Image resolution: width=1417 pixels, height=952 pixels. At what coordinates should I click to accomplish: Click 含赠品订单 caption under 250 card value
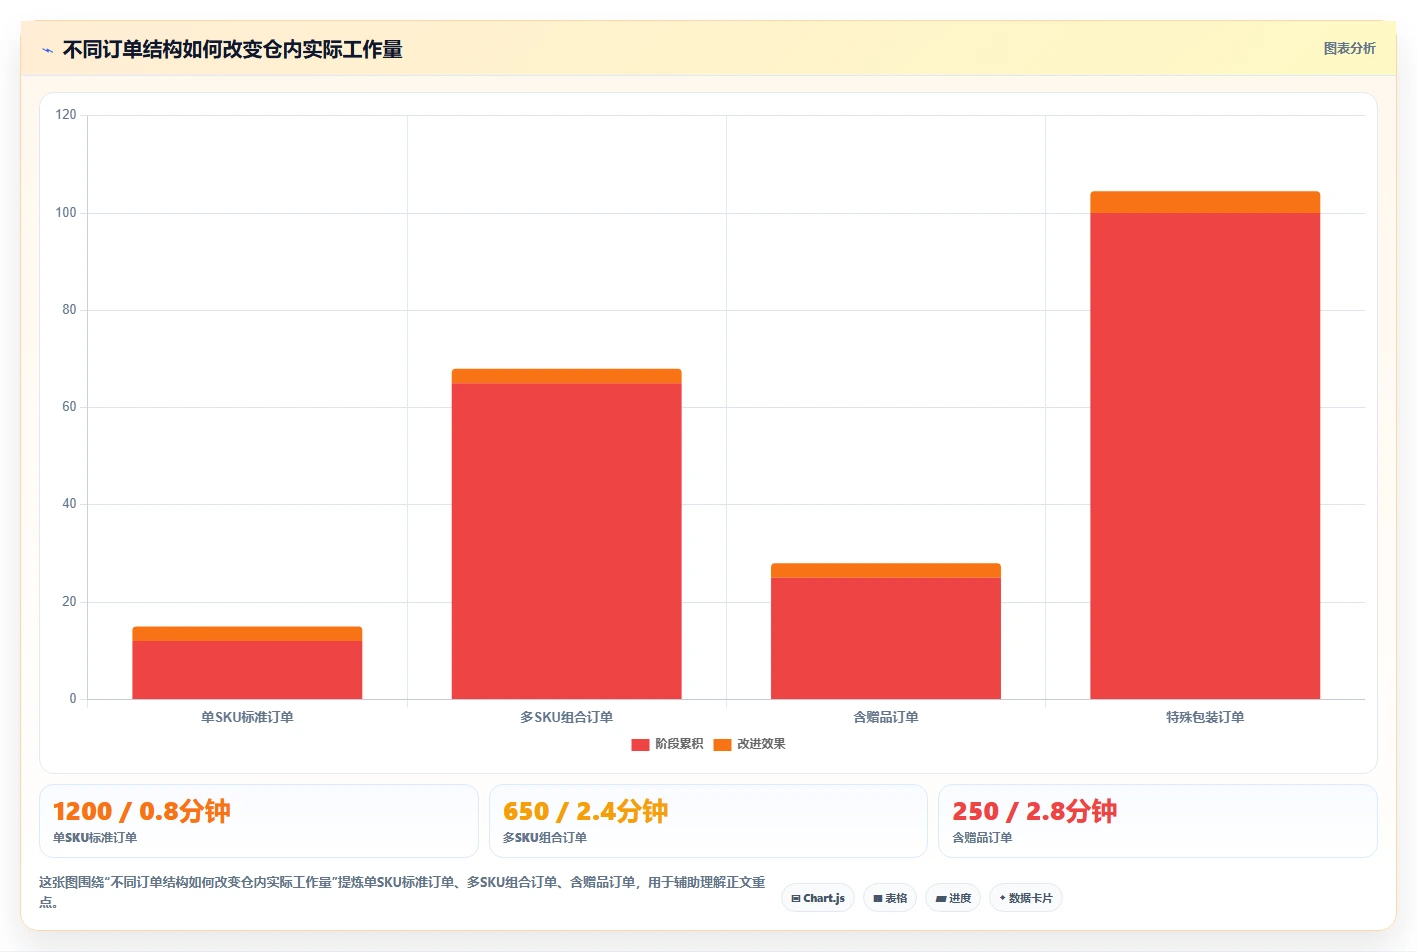pyautogui.click(x=982, y=838)
